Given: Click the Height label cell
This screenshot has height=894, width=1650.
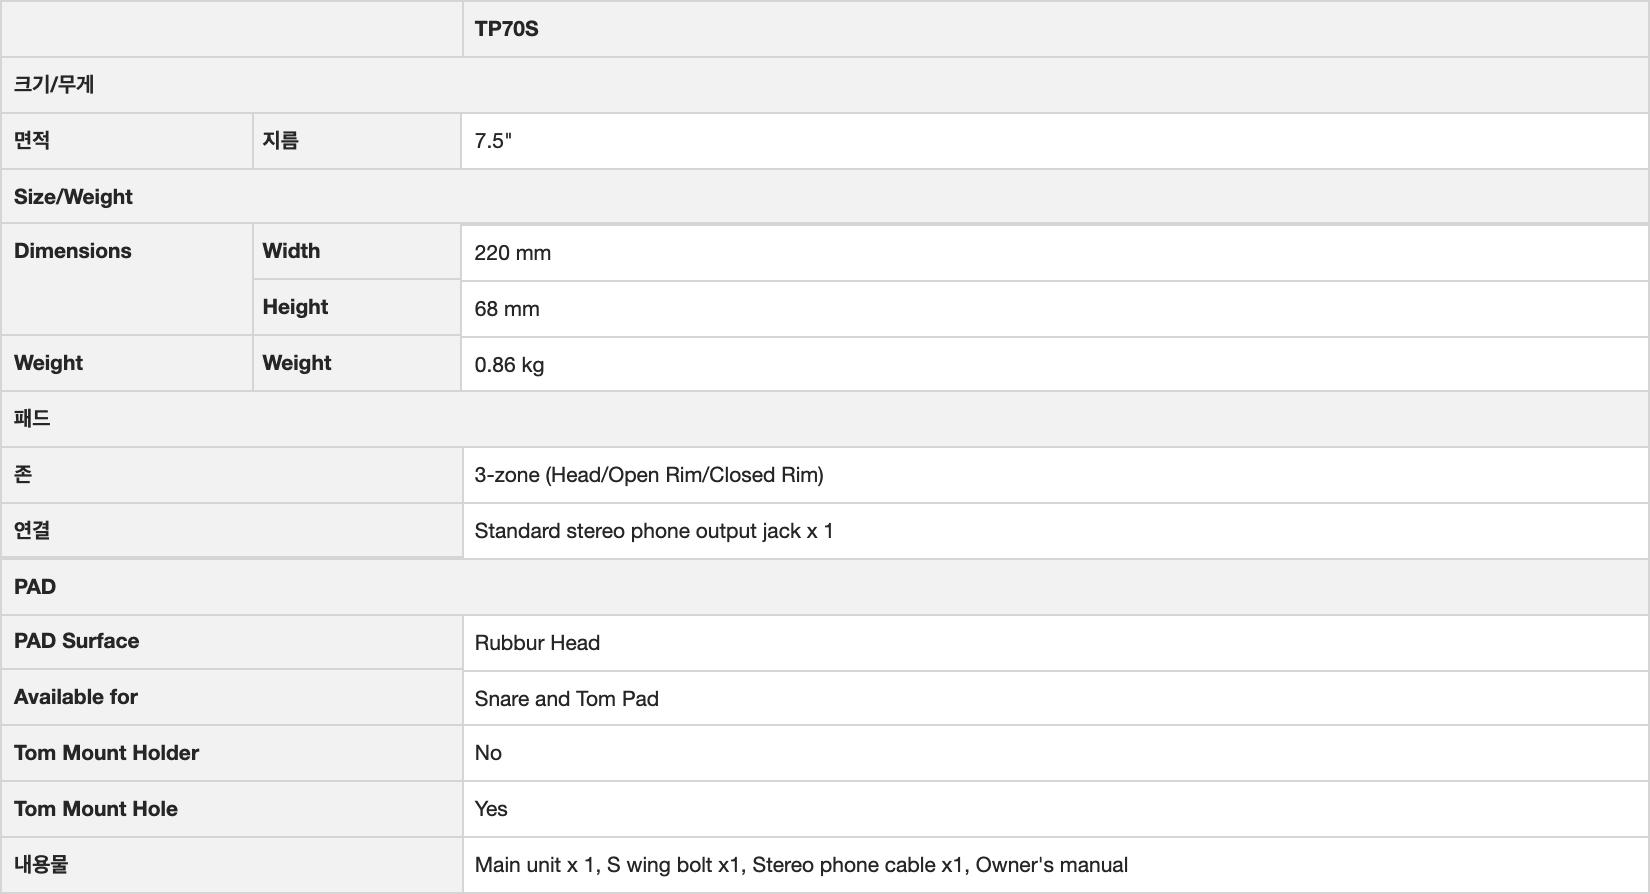Looking at the screenshot, I should click(x=295, y=307).
